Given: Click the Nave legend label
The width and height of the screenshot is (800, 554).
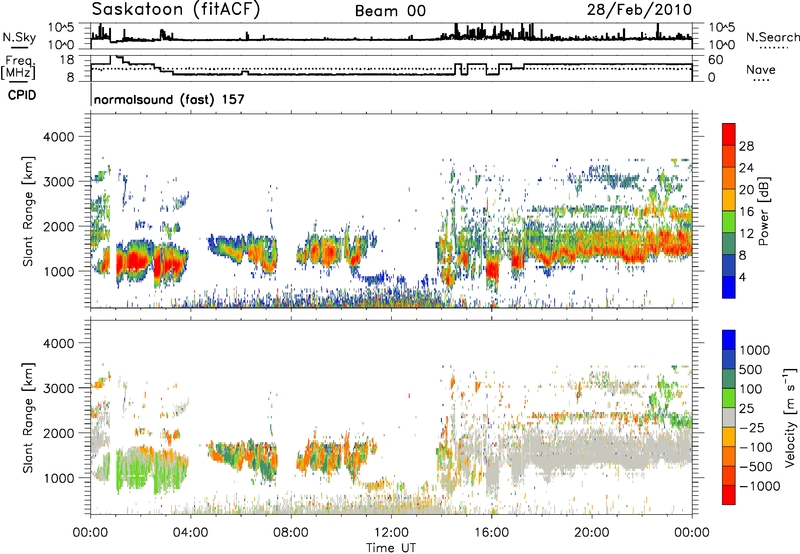Looking at the screenshot, I should (760, 69).
